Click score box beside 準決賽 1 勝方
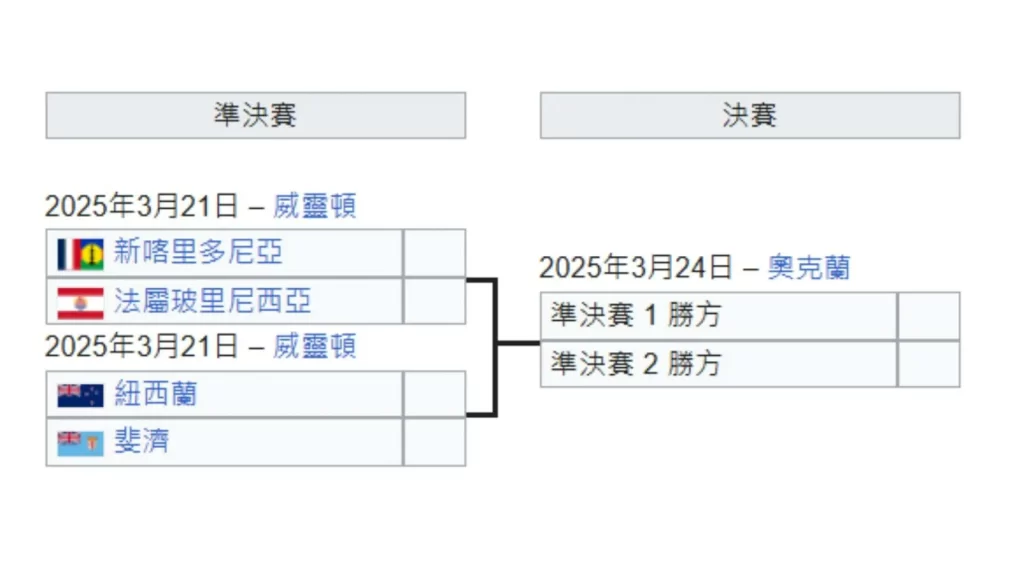 (928, 316)
